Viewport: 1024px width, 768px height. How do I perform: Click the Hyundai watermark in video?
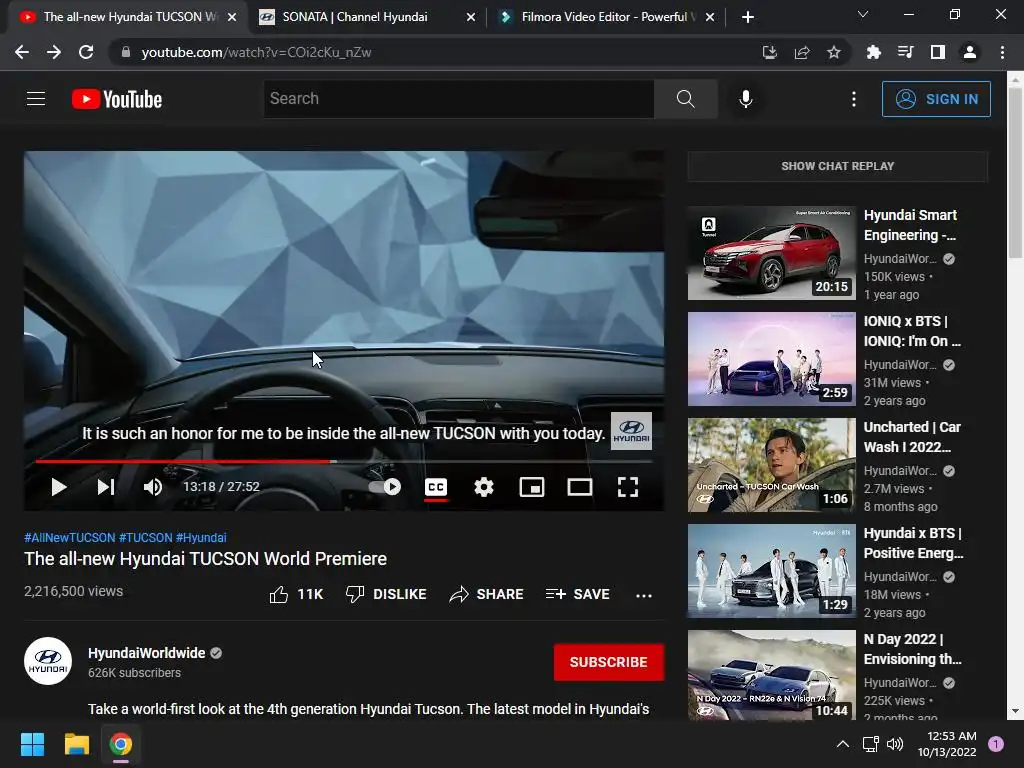631,431
